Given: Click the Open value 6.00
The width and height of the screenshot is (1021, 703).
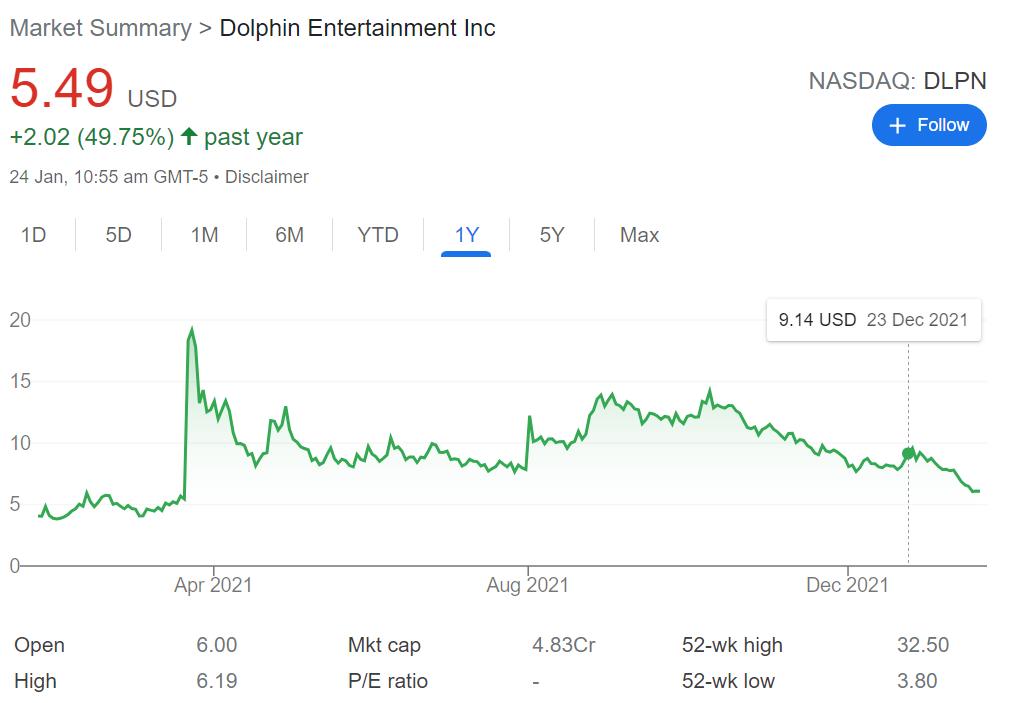Looking at the screenshot, I should click(217, 644).
